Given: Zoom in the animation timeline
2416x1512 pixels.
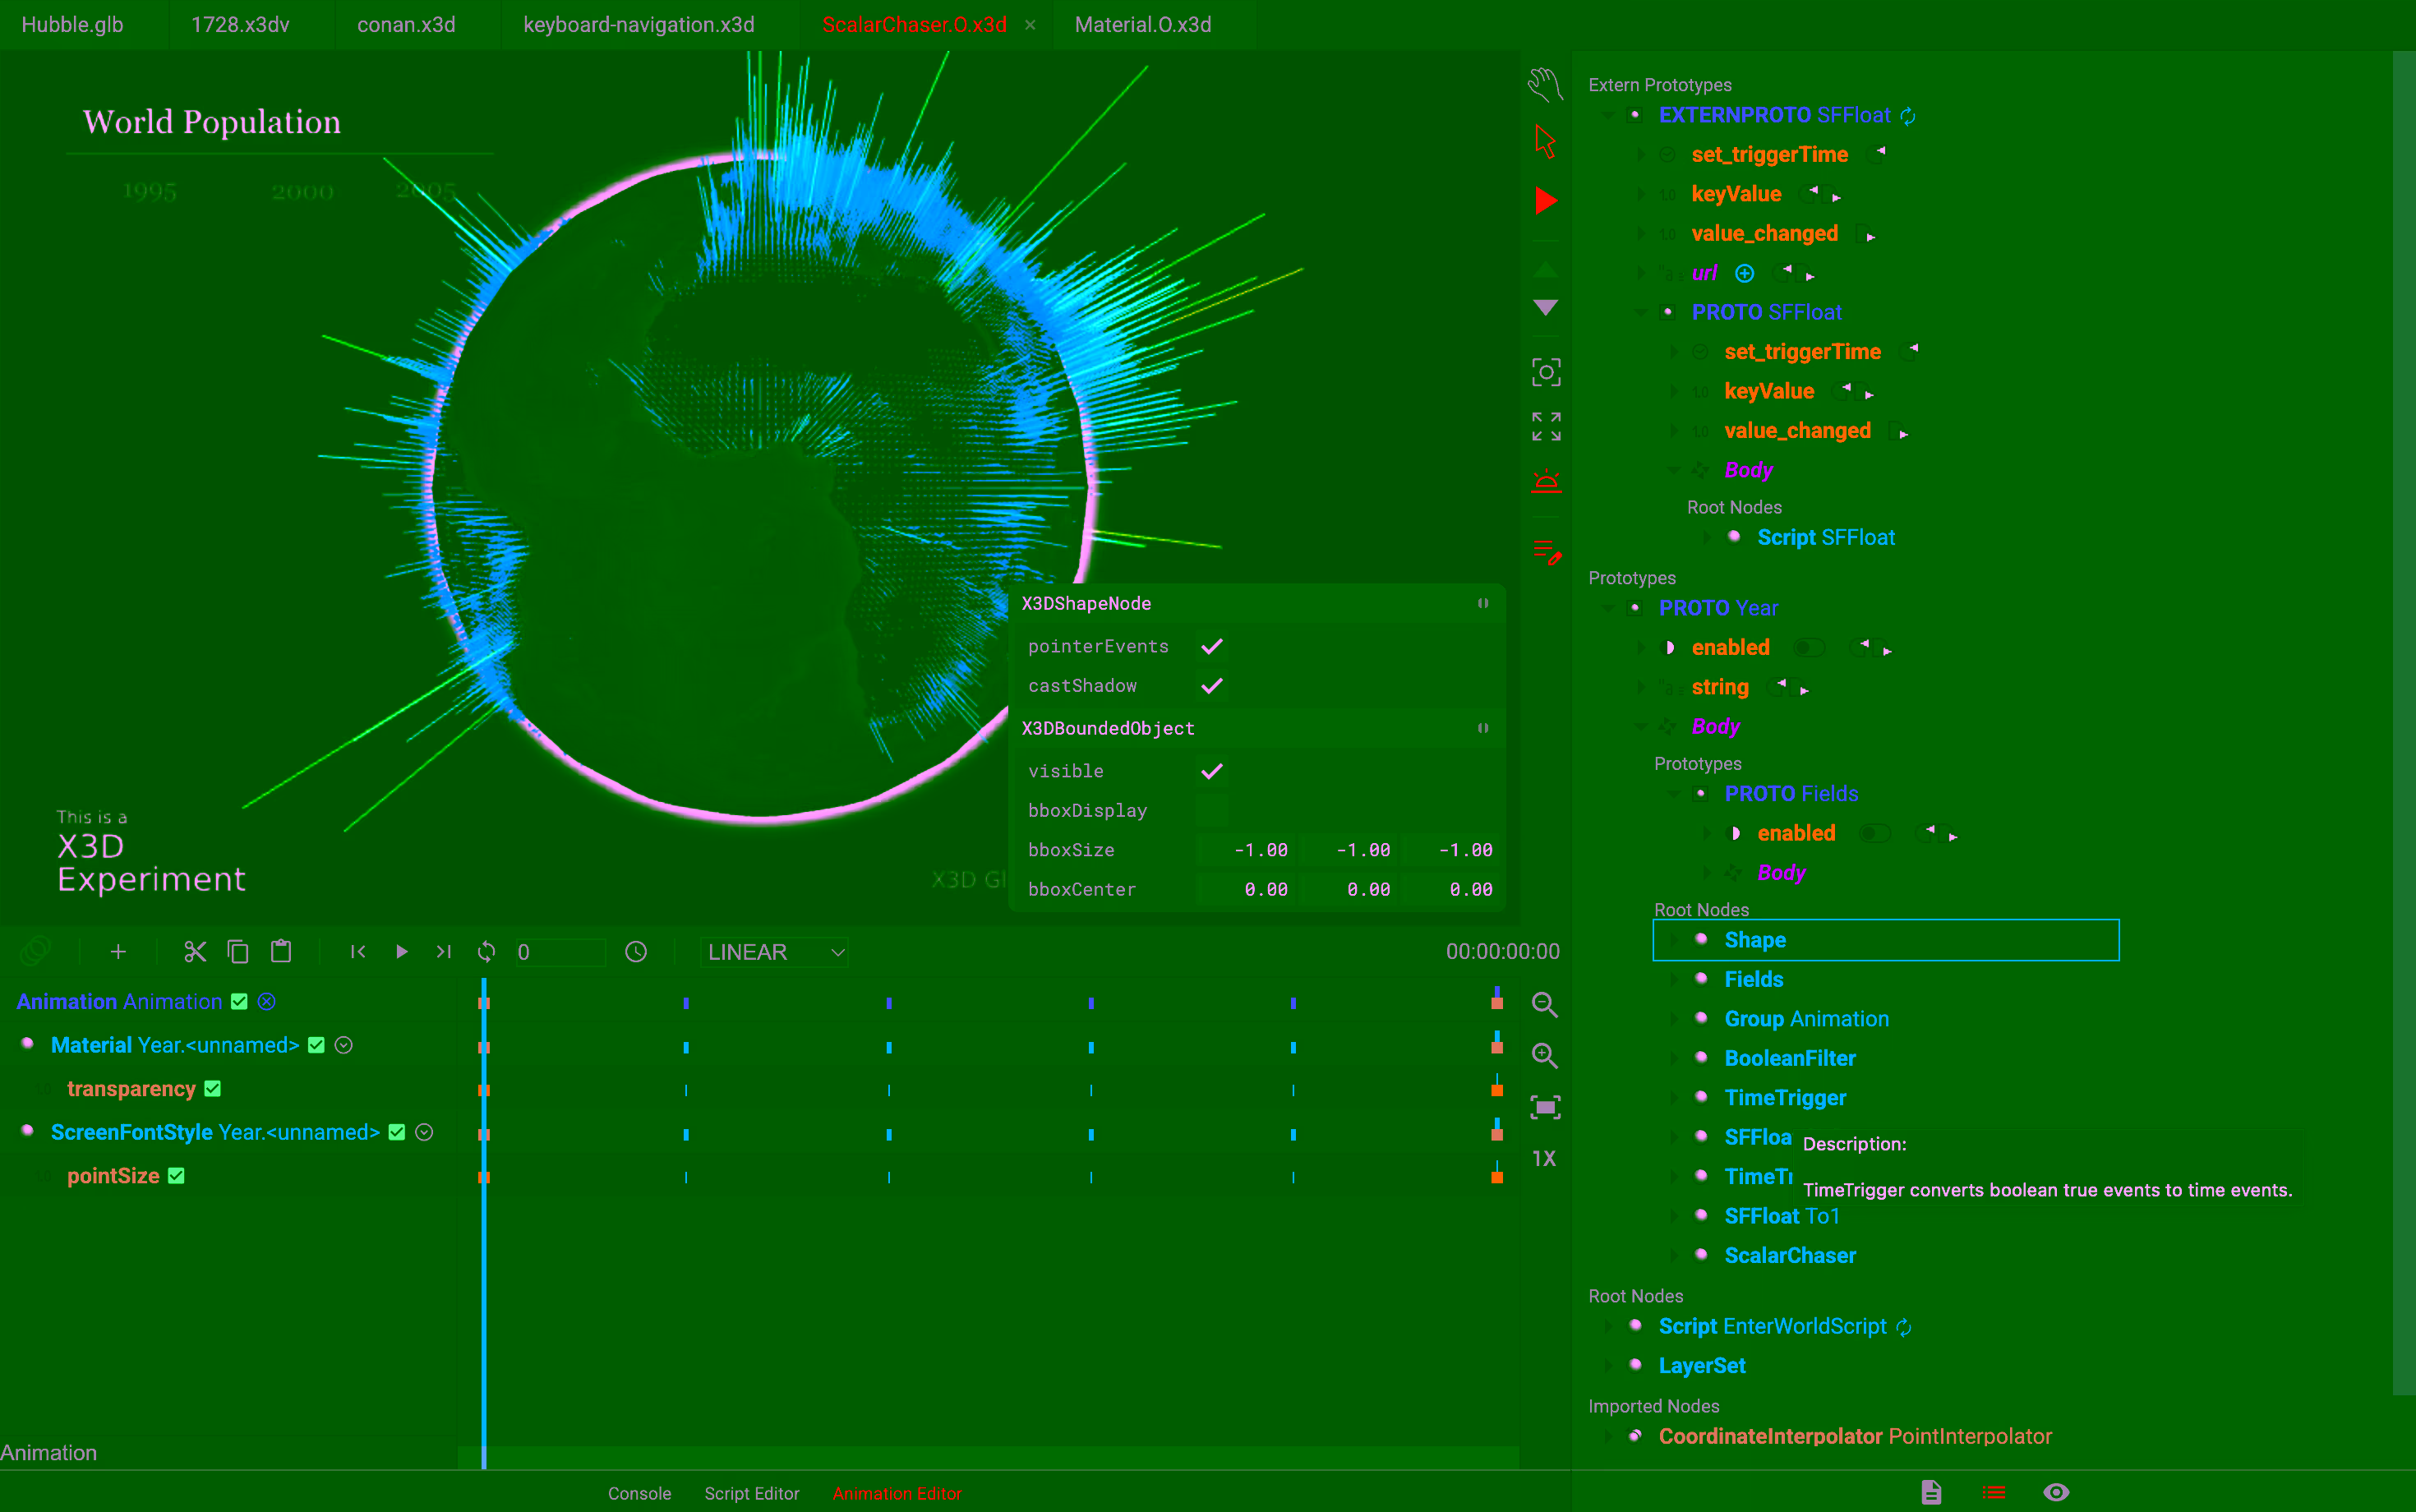Looking at the screenshot, I should click(1545, 1056).
